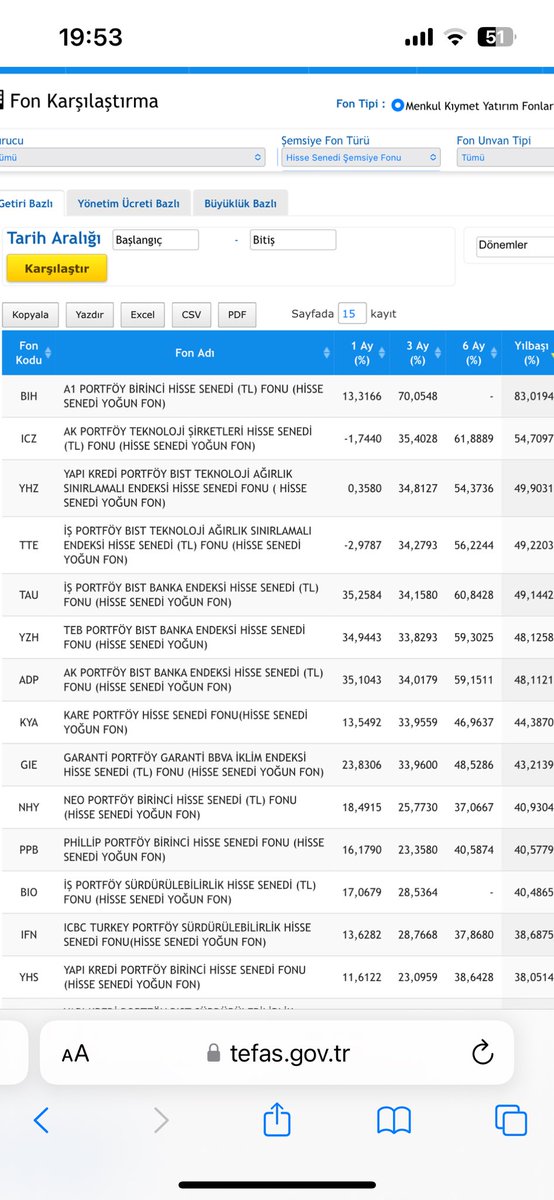Open Safari tabs overview icon
Viewport: 554px width, 1200px height.
point(511,1120)
